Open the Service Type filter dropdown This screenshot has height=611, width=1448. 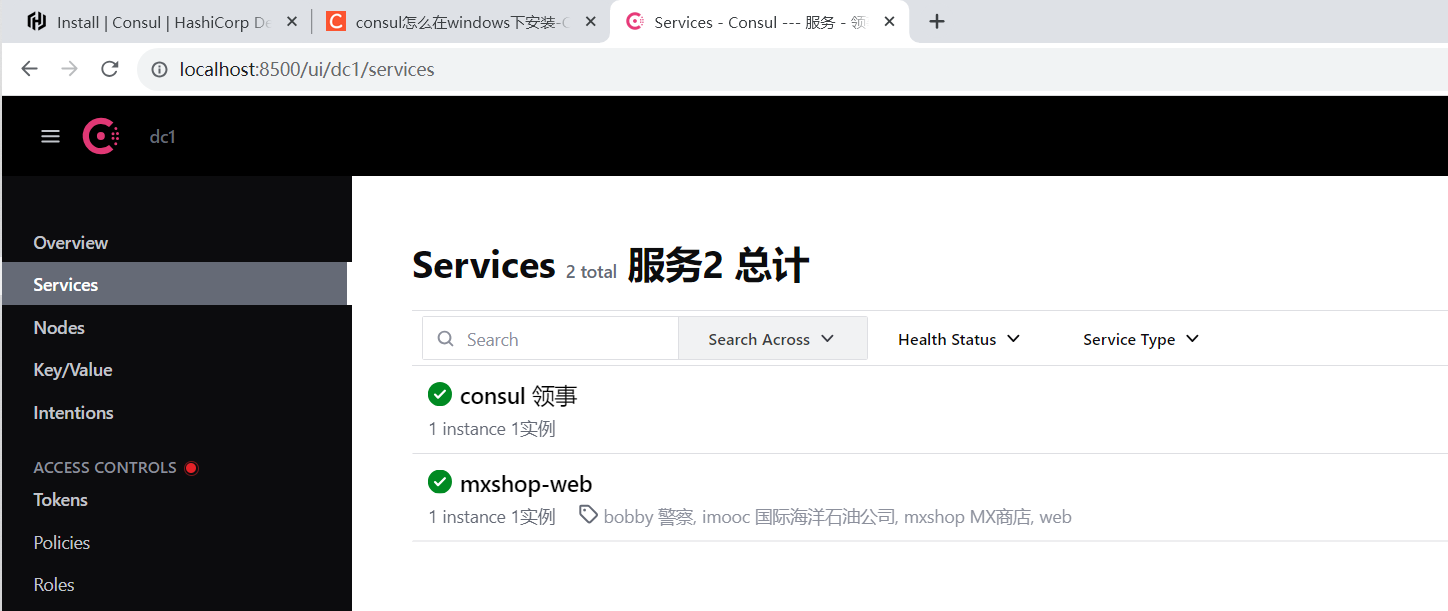tap(1140, 339)
